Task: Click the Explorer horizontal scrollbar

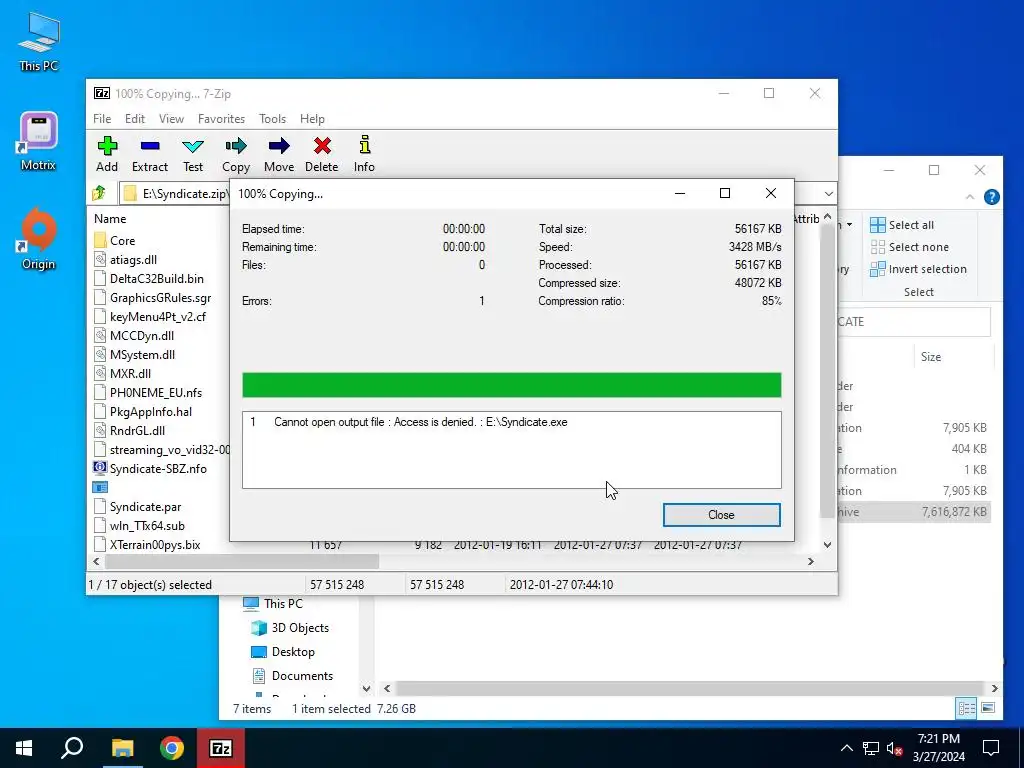Action: click(690, 688)
